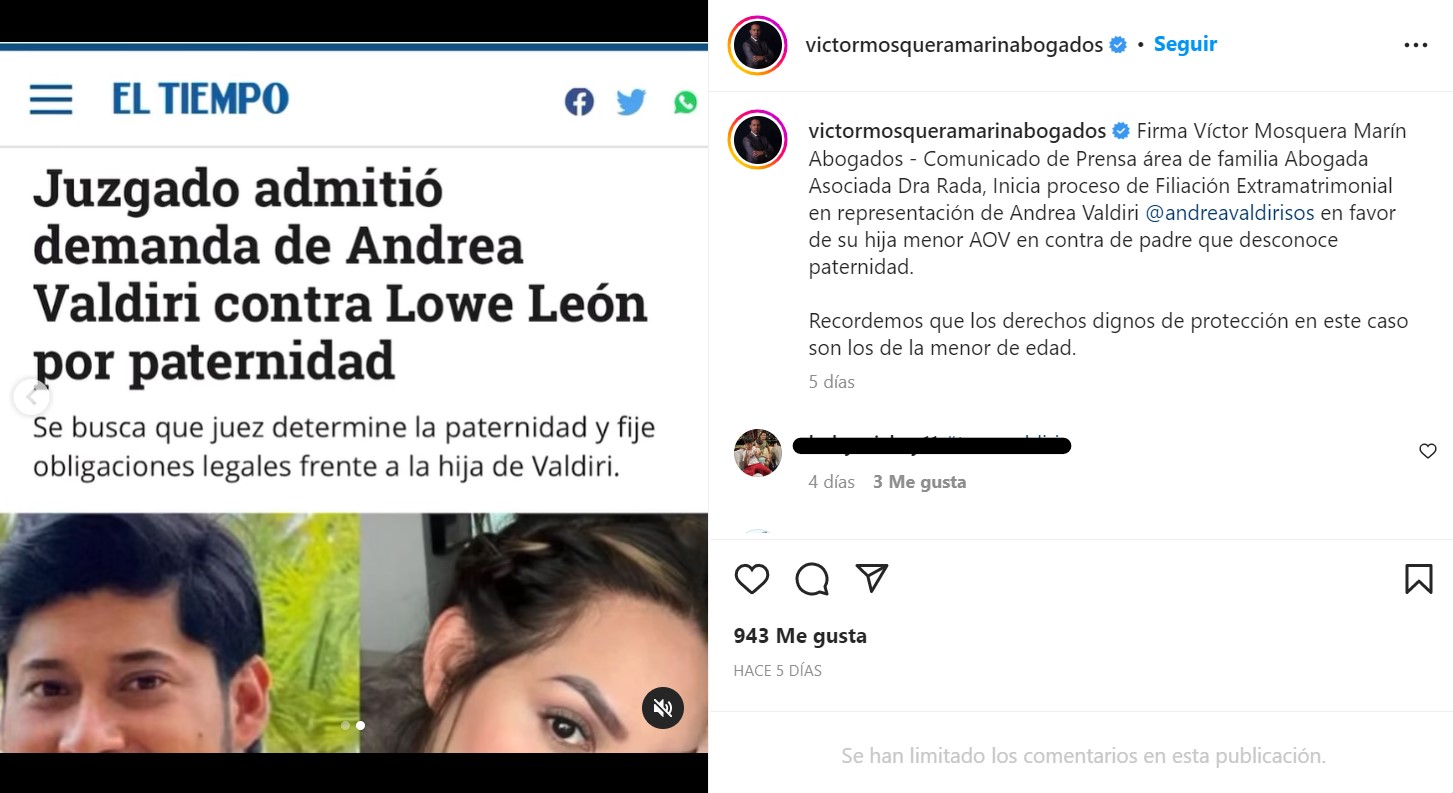Click Twitter share icon in article
Image resolution: width=1453 pixels, height=793 pixels.
tap(631, 101)
